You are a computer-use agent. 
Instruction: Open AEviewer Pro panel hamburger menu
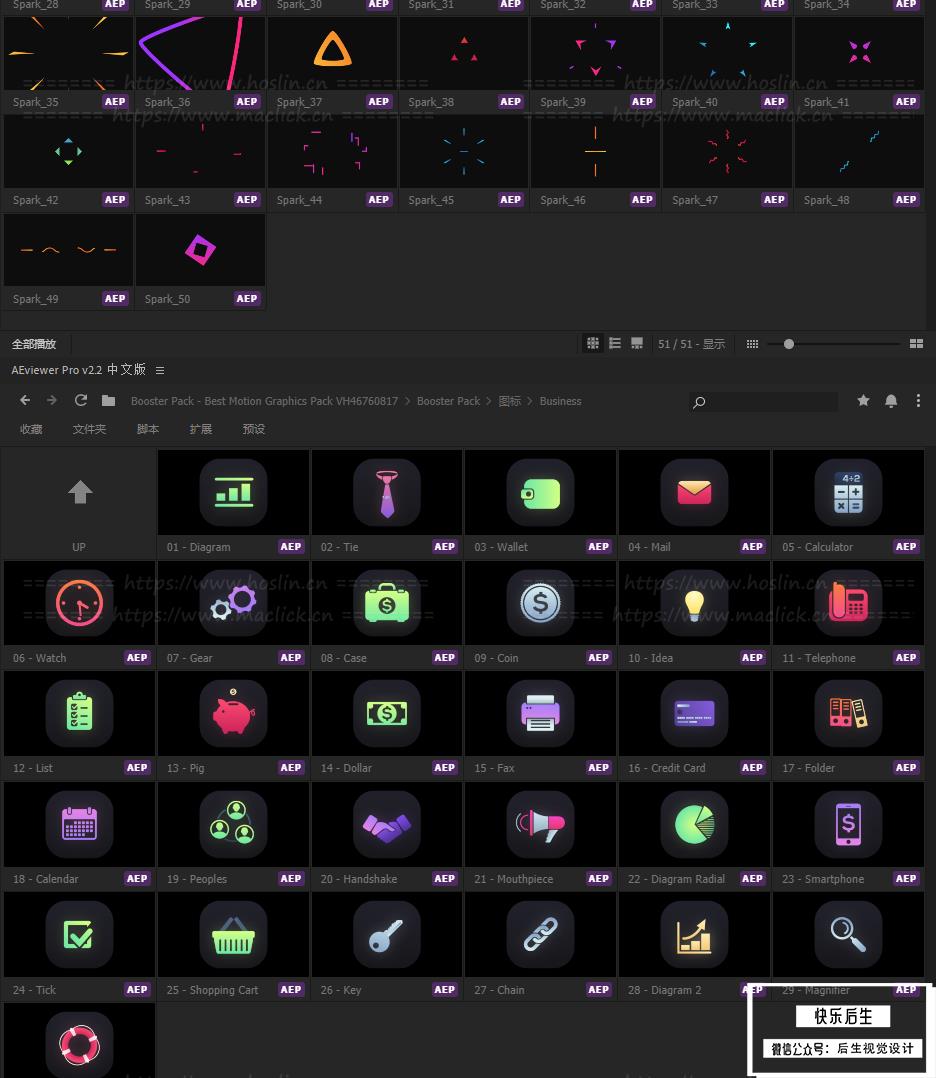pos(160,370)
